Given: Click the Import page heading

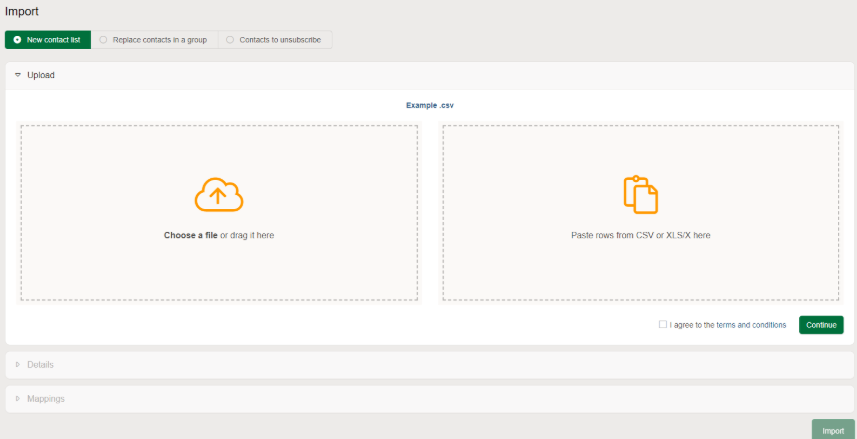Looking at the screenshot, I should (x=22, y=11).
